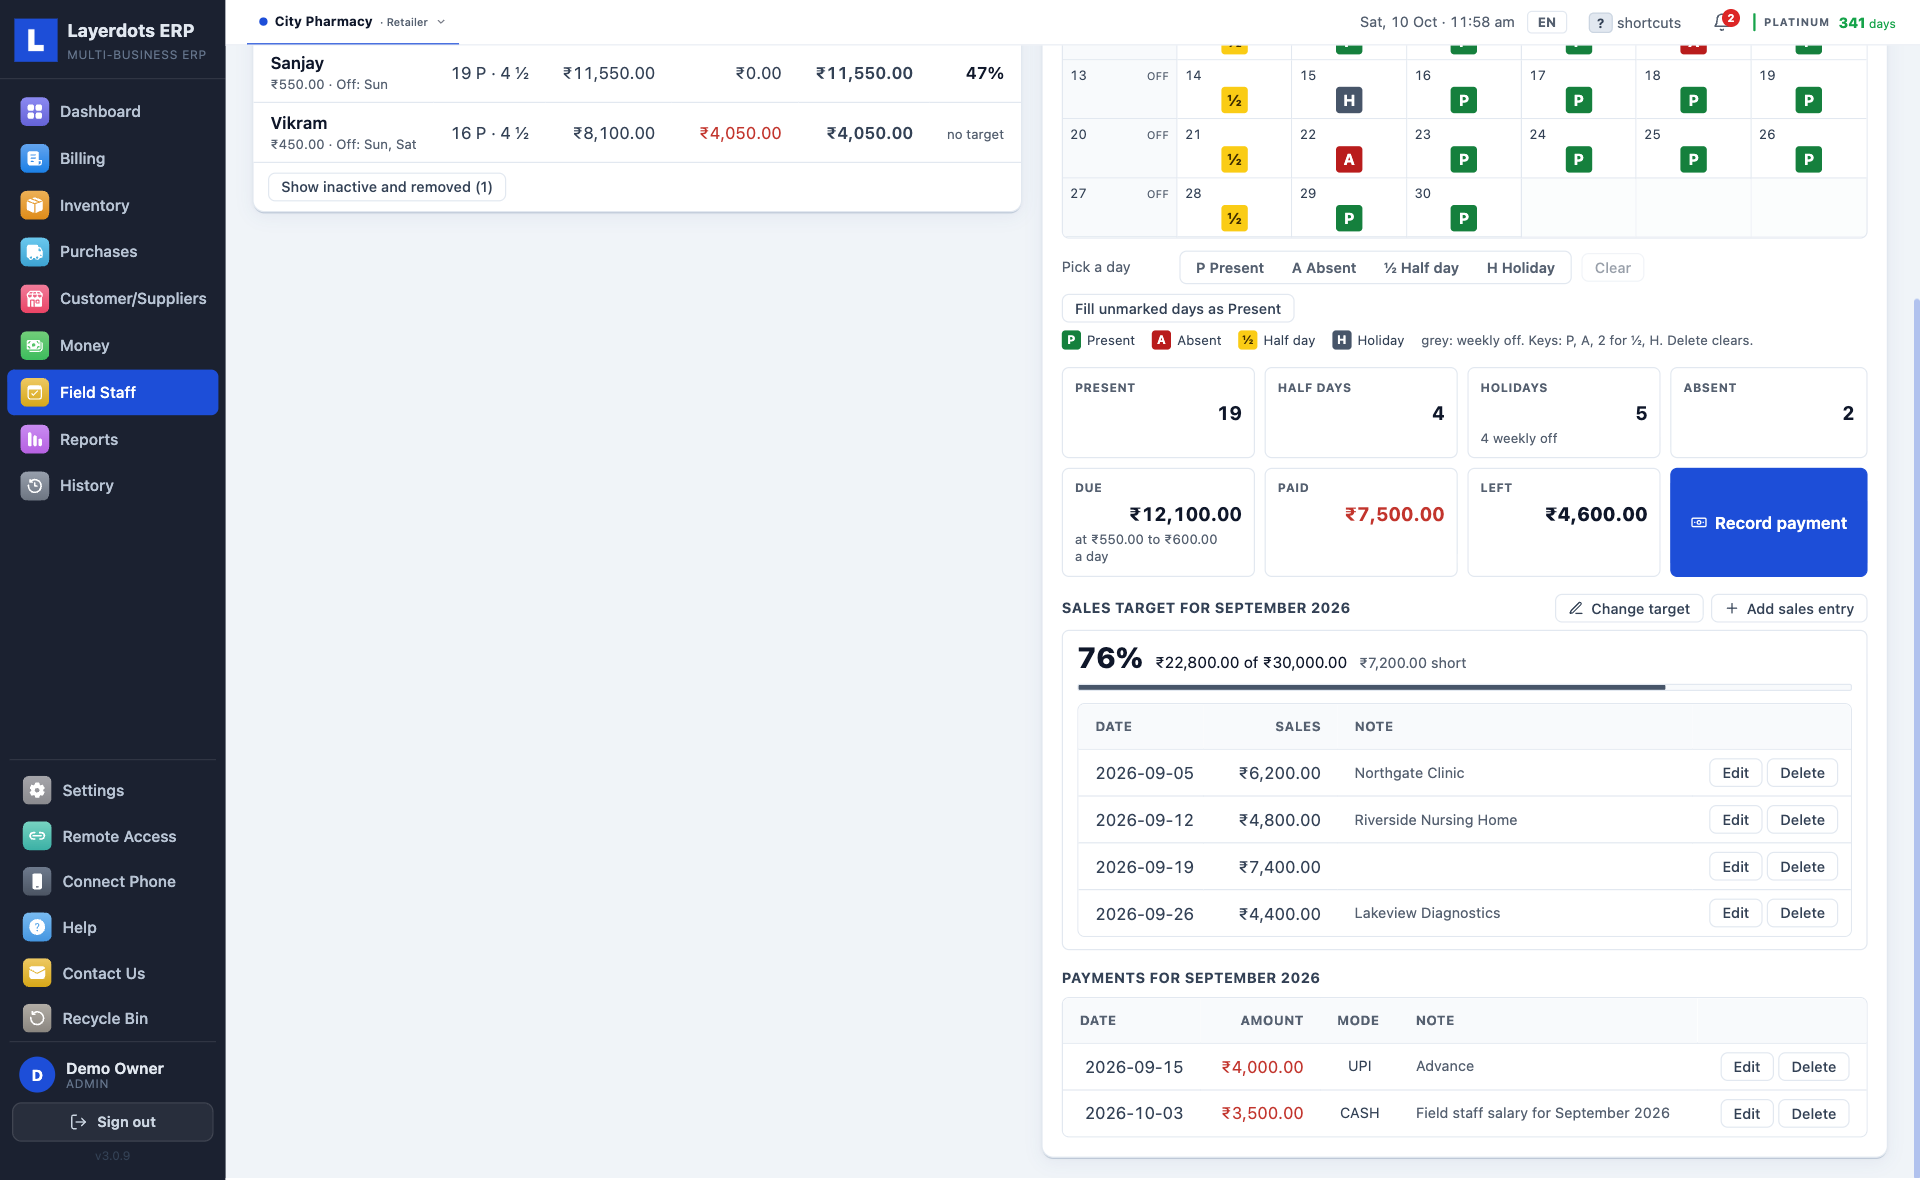Delete the 2026-10-03 CASH payment

pyautogui.click(x=1813, y=1114)
